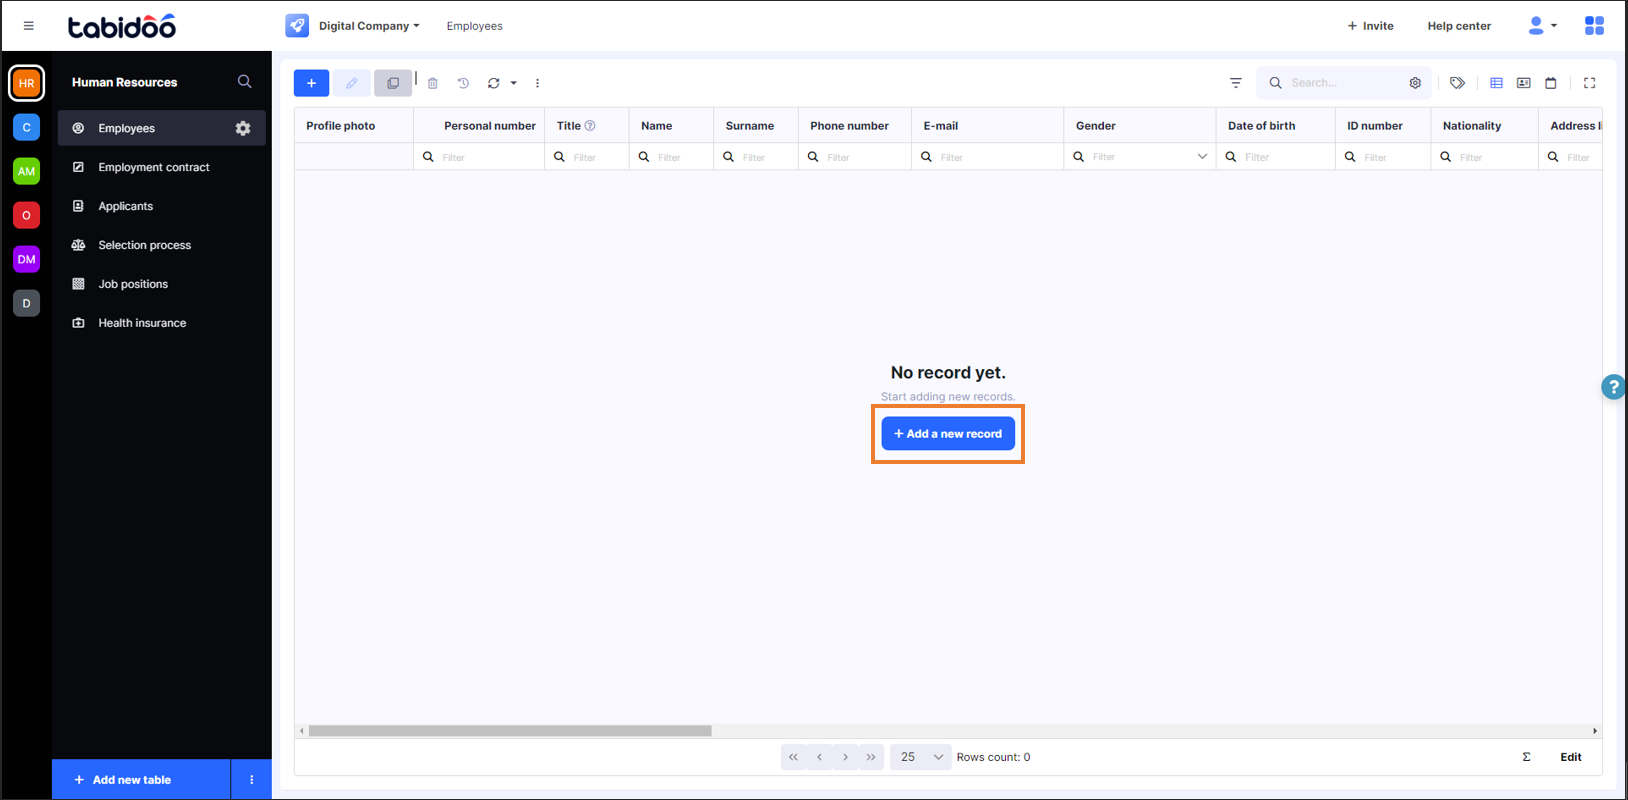Click Add new table button
Screen dimensions: 1628x800
(141, 780)
